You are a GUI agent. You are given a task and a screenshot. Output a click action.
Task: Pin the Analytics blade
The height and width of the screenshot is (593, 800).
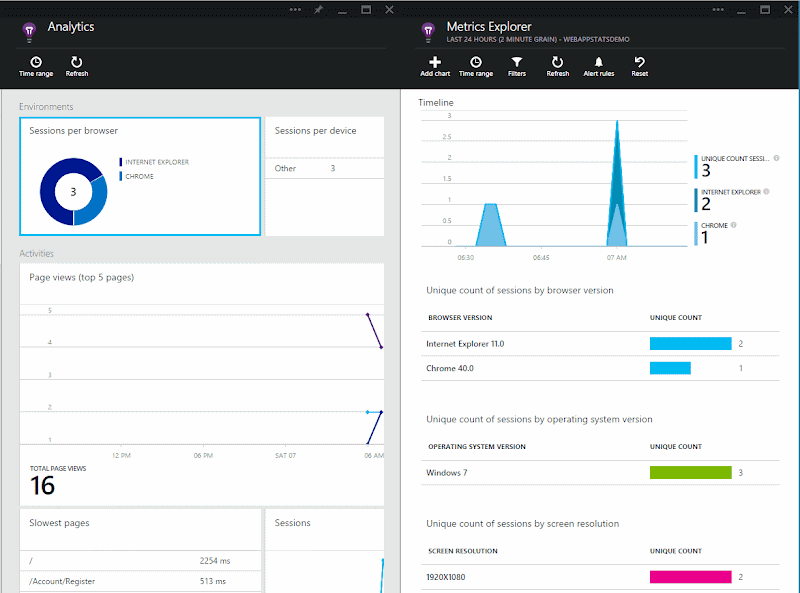point(319,9)
